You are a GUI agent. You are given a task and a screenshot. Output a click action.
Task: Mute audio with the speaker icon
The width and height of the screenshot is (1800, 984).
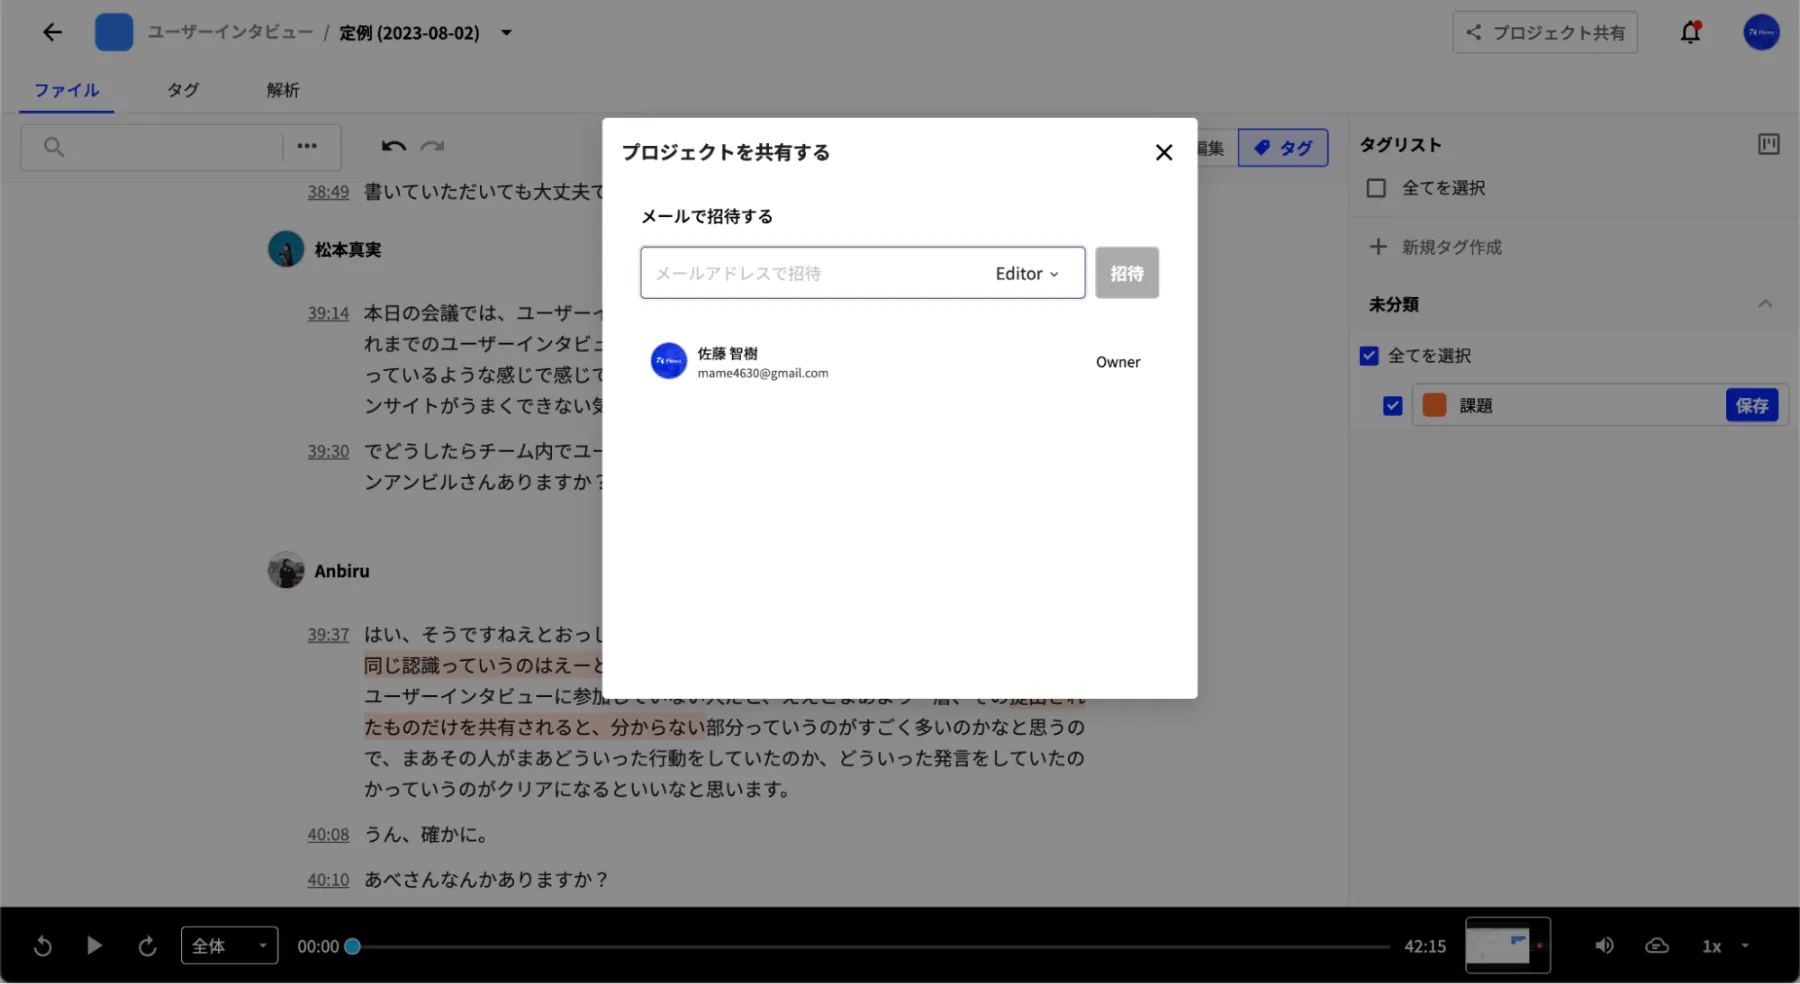click(x=1604, y=946)
